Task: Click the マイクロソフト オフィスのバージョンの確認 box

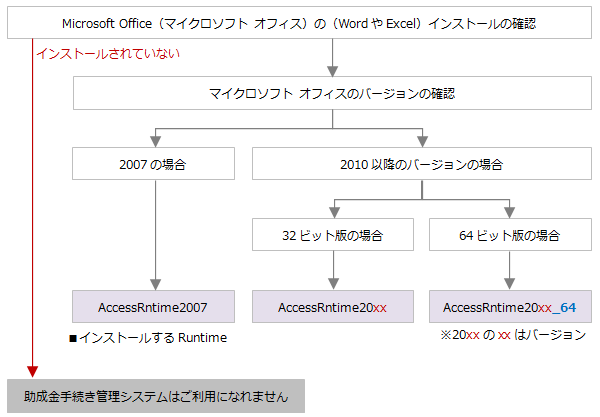Action: coord(332,93)
